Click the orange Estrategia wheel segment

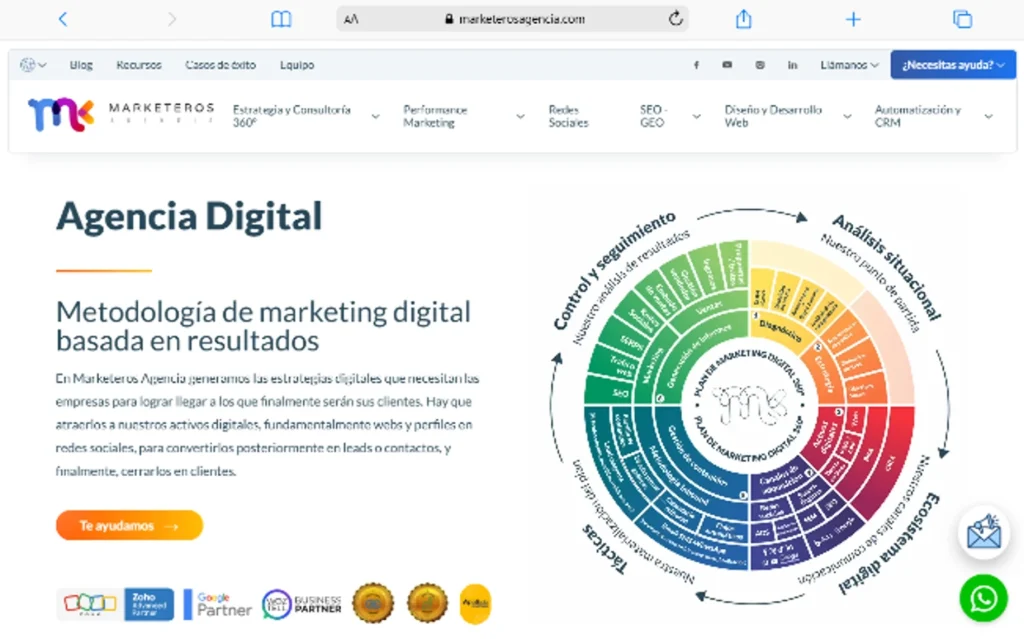click(x=824, y=373)
